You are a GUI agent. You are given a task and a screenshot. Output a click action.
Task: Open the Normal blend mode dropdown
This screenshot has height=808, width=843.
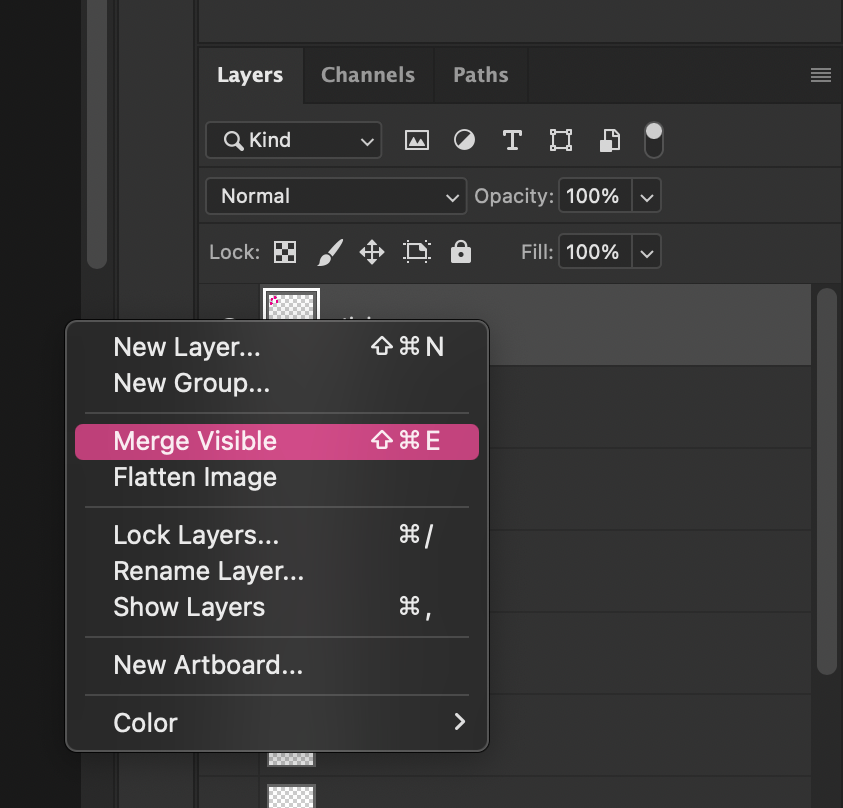point(335,196)
